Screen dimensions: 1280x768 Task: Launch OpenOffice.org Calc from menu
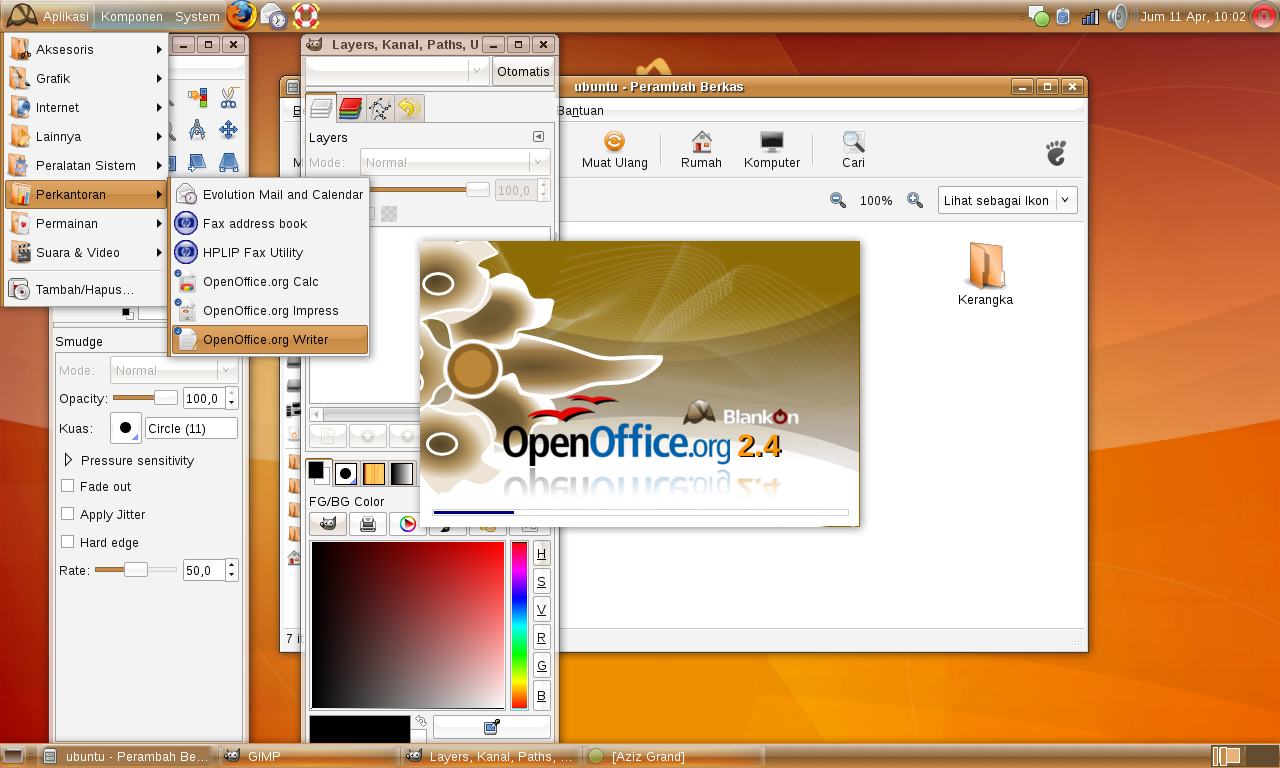click(x=270, y=282)
